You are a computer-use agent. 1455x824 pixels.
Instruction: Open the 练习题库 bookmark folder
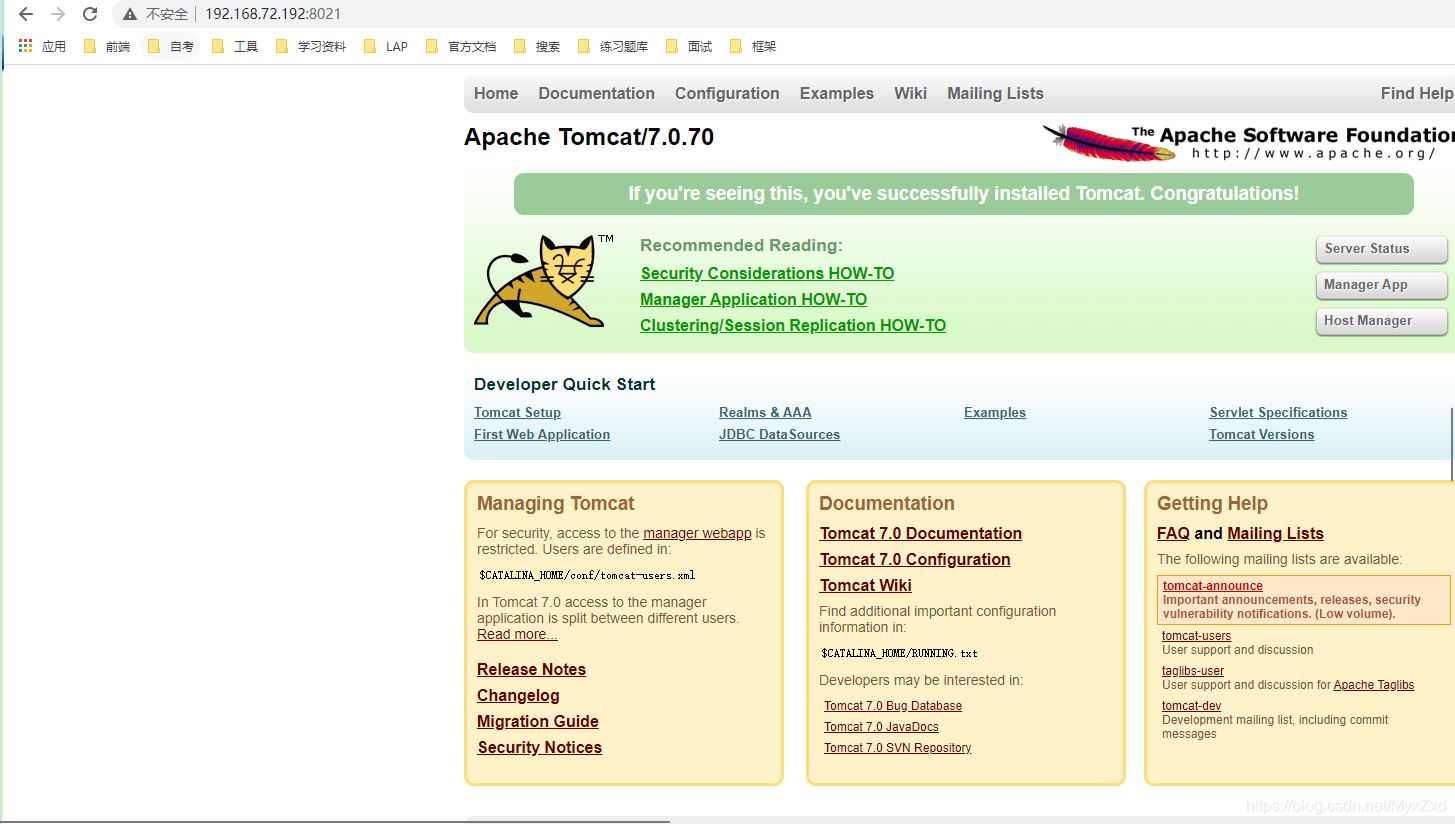pyautogui.click(x=613, y=46)
